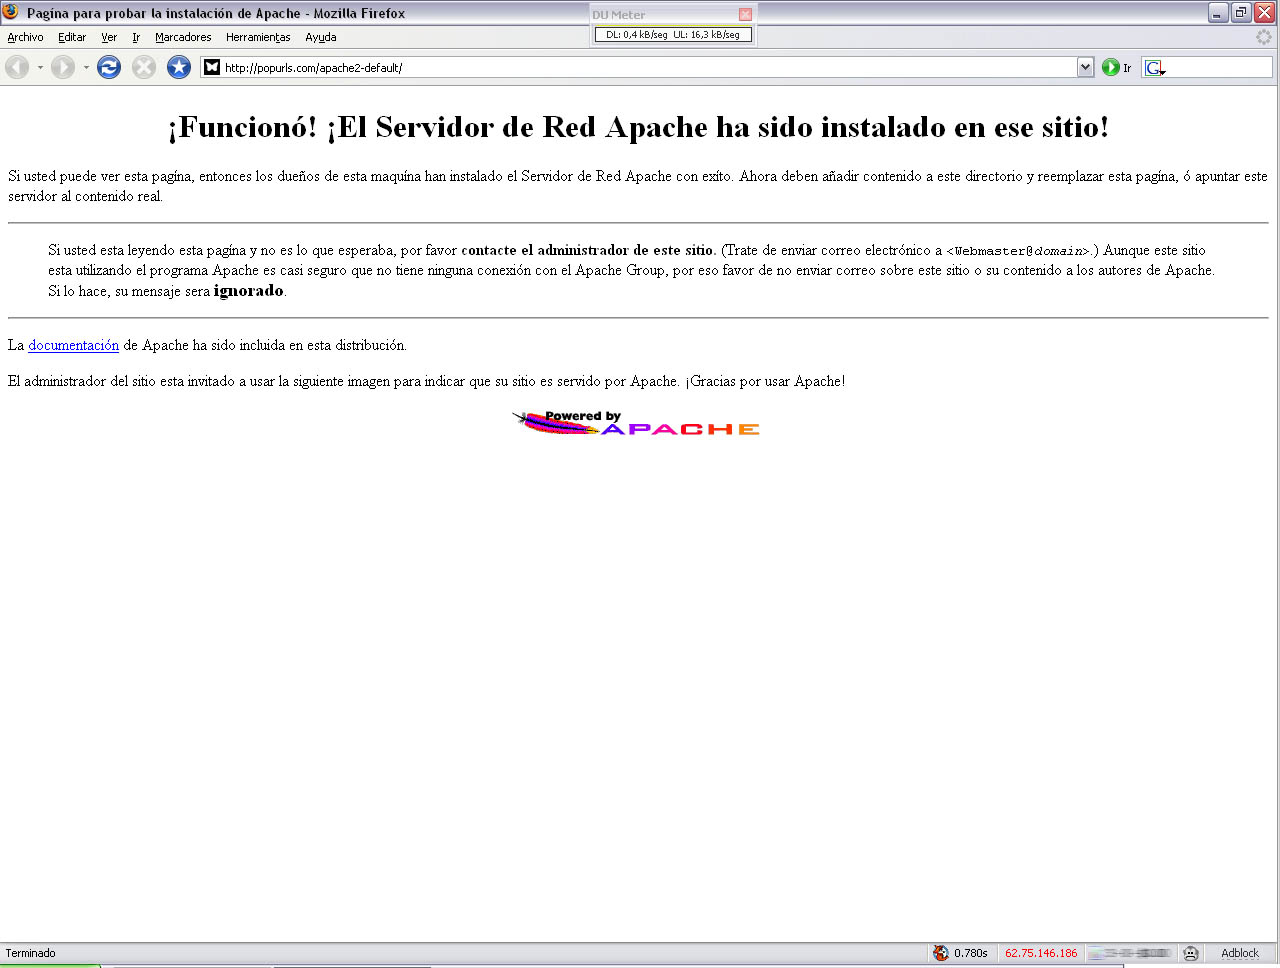This screenshot has width=1280, height=968.
Task: Click the red IP address 62.75.146.186
Action: click(1041, 953)
